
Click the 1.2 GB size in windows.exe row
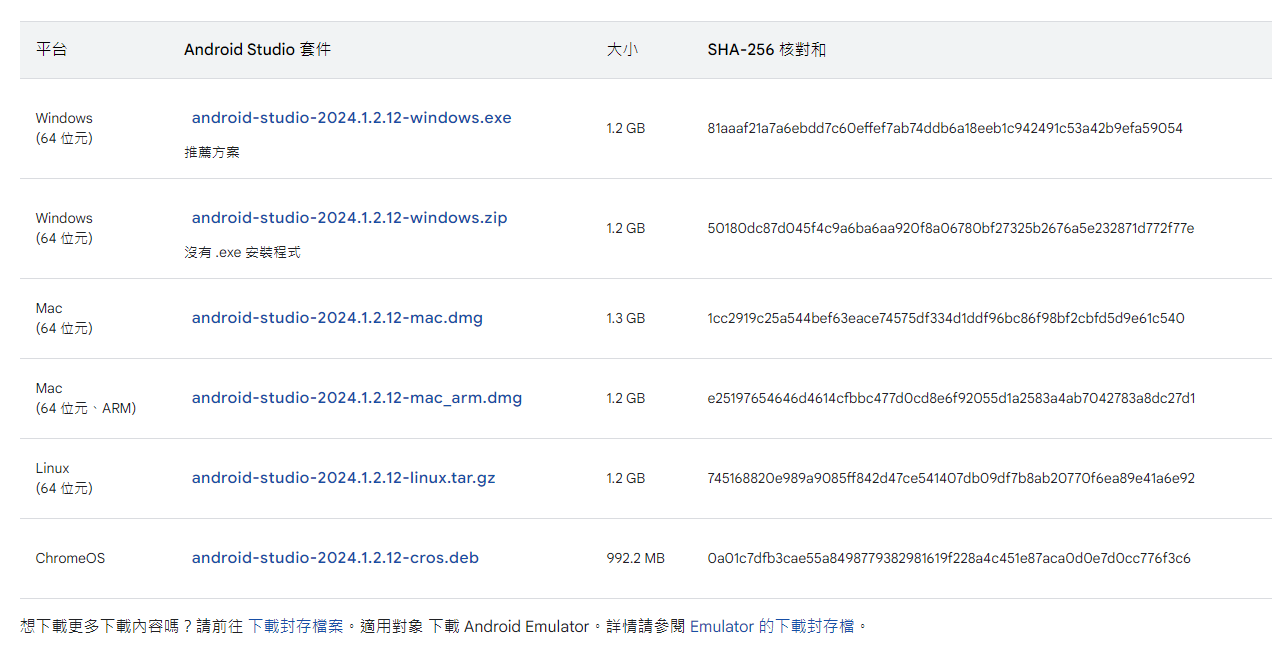626,128
